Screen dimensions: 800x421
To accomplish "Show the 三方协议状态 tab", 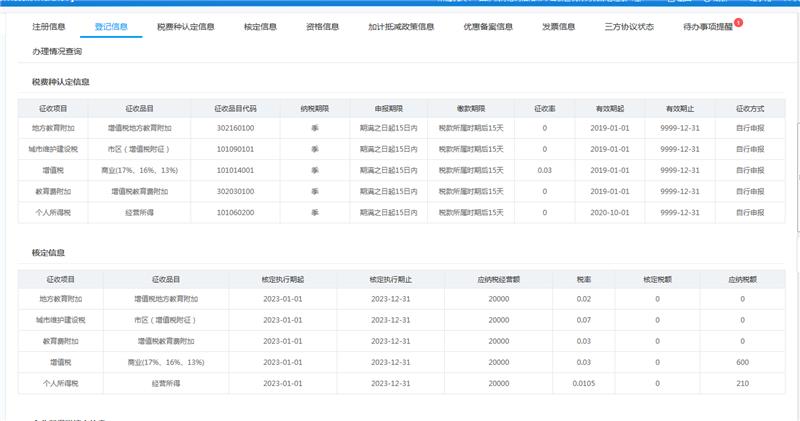I will (629, 28).
